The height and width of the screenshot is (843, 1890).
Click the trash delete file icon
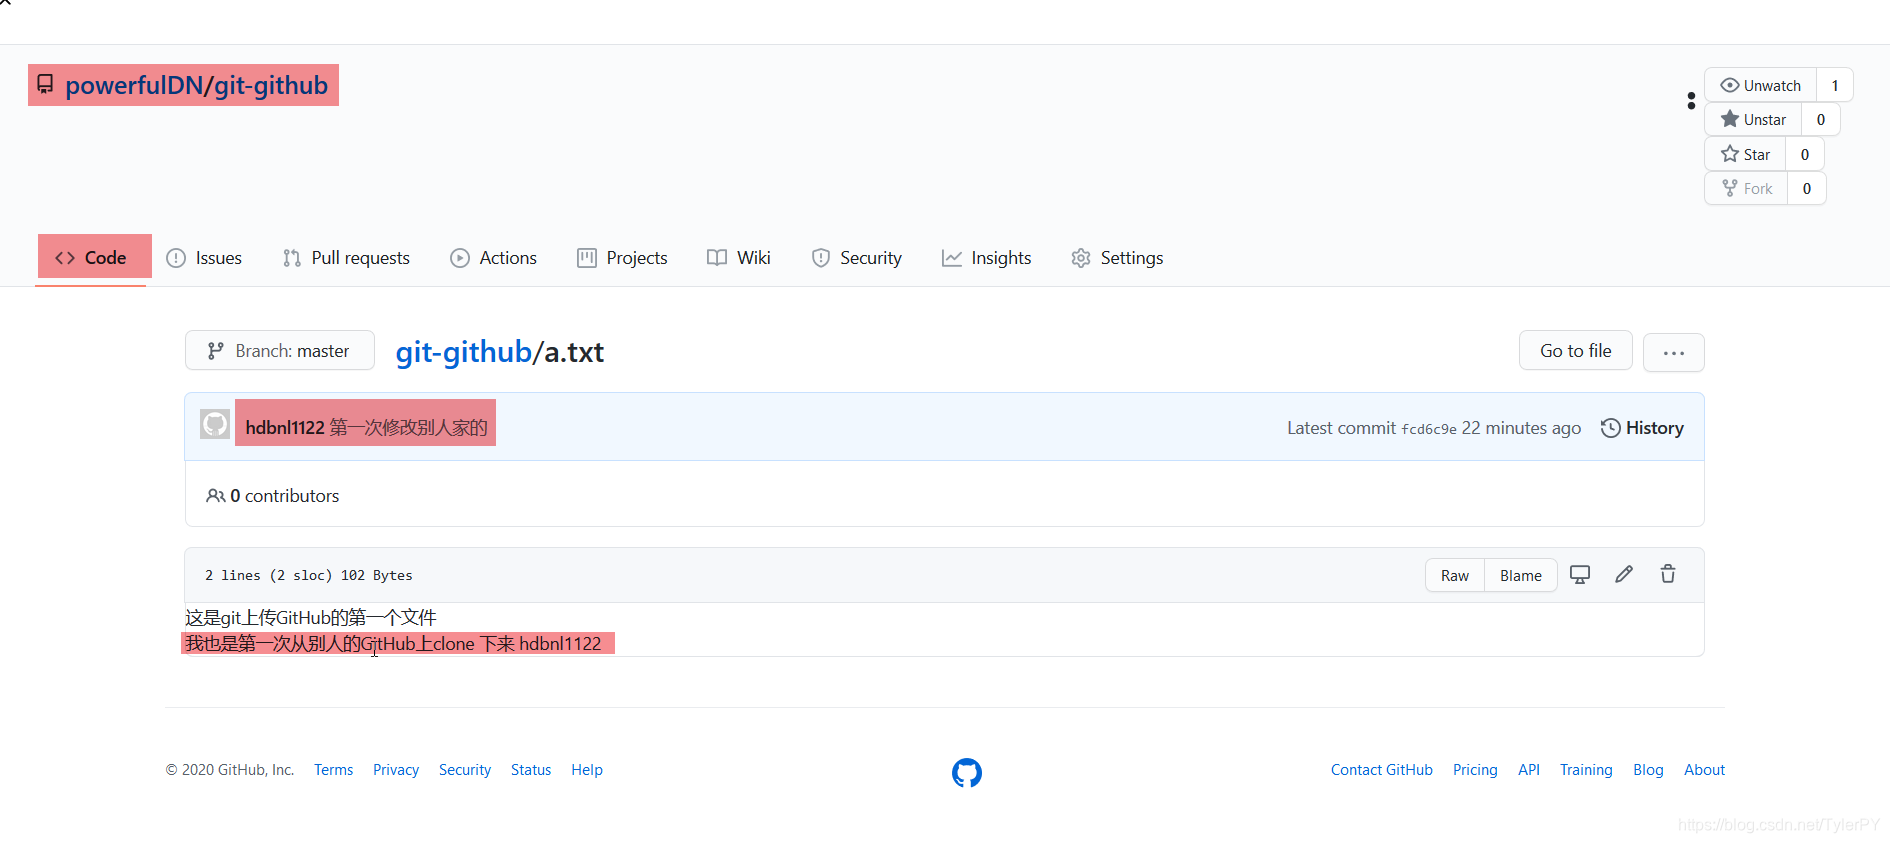coord(1668,574)
